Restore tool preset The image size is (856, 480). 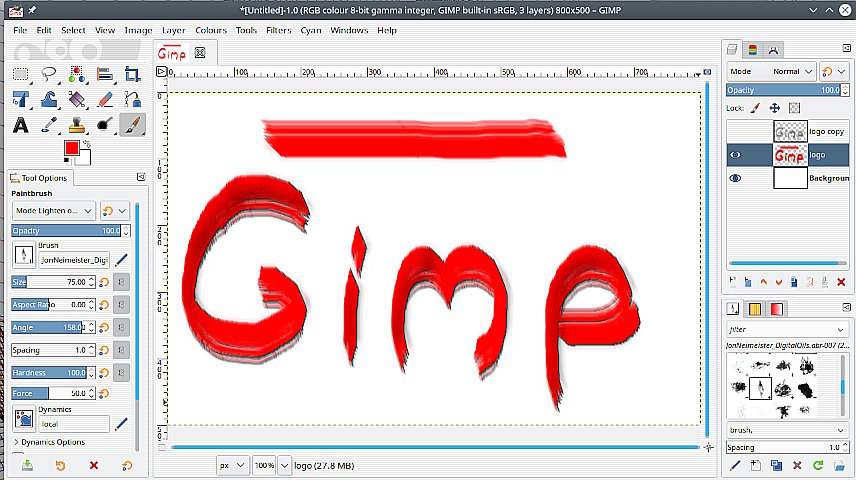pos(60,465)
